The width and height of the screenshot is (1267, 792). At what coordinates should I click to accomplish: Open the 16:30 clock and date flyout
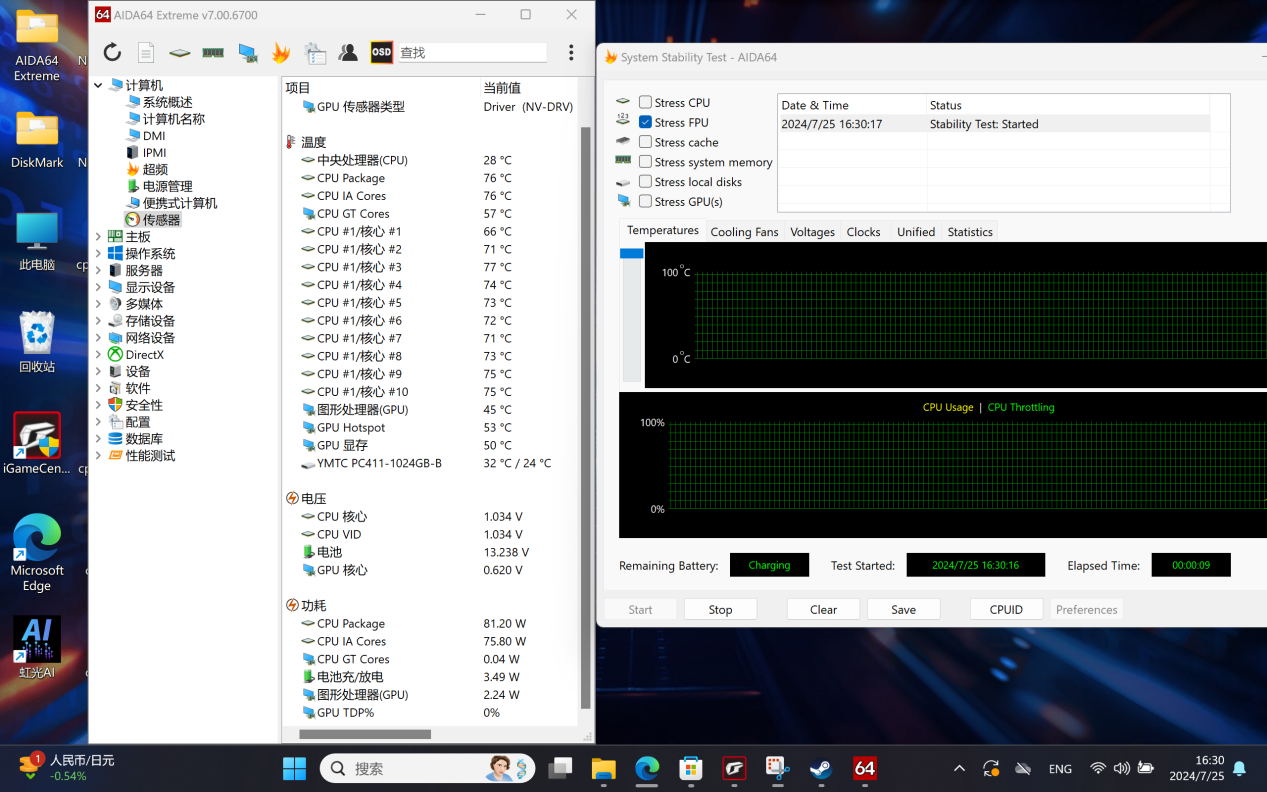pyautogui.click(x=1196, y=768)
